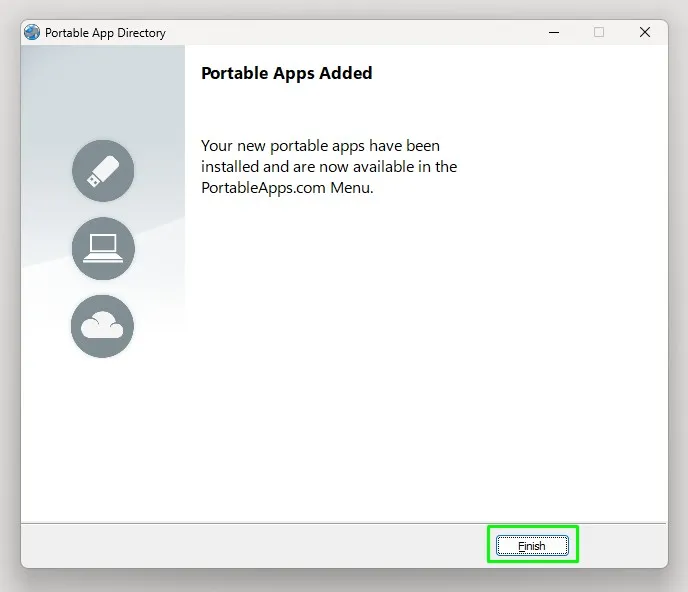Click the "PortableApps.com Menu" text
This screenshot has width=688, height=592.
[x=287, y=188]
